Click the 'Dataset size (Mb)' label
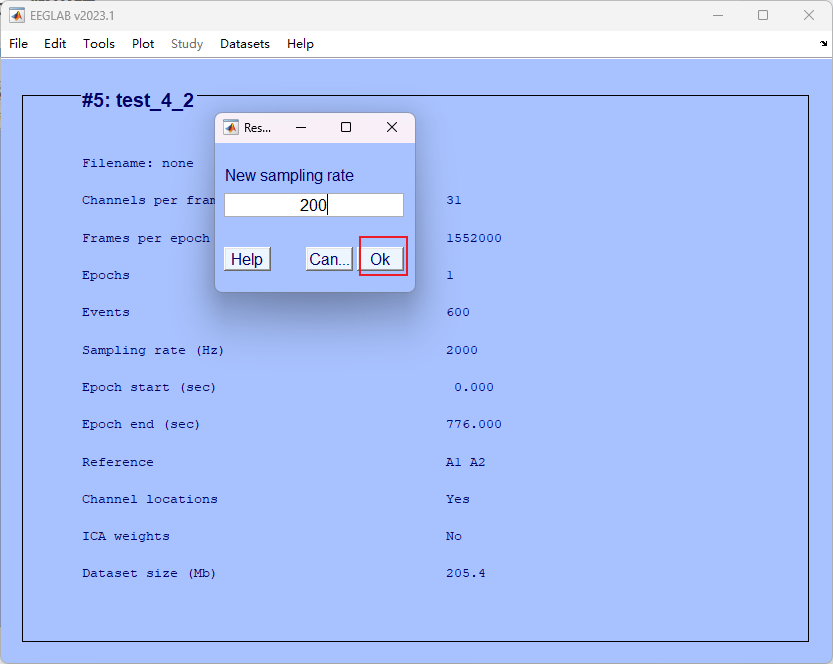This screenshot has height=664, width=833. (x=149, y=574)
